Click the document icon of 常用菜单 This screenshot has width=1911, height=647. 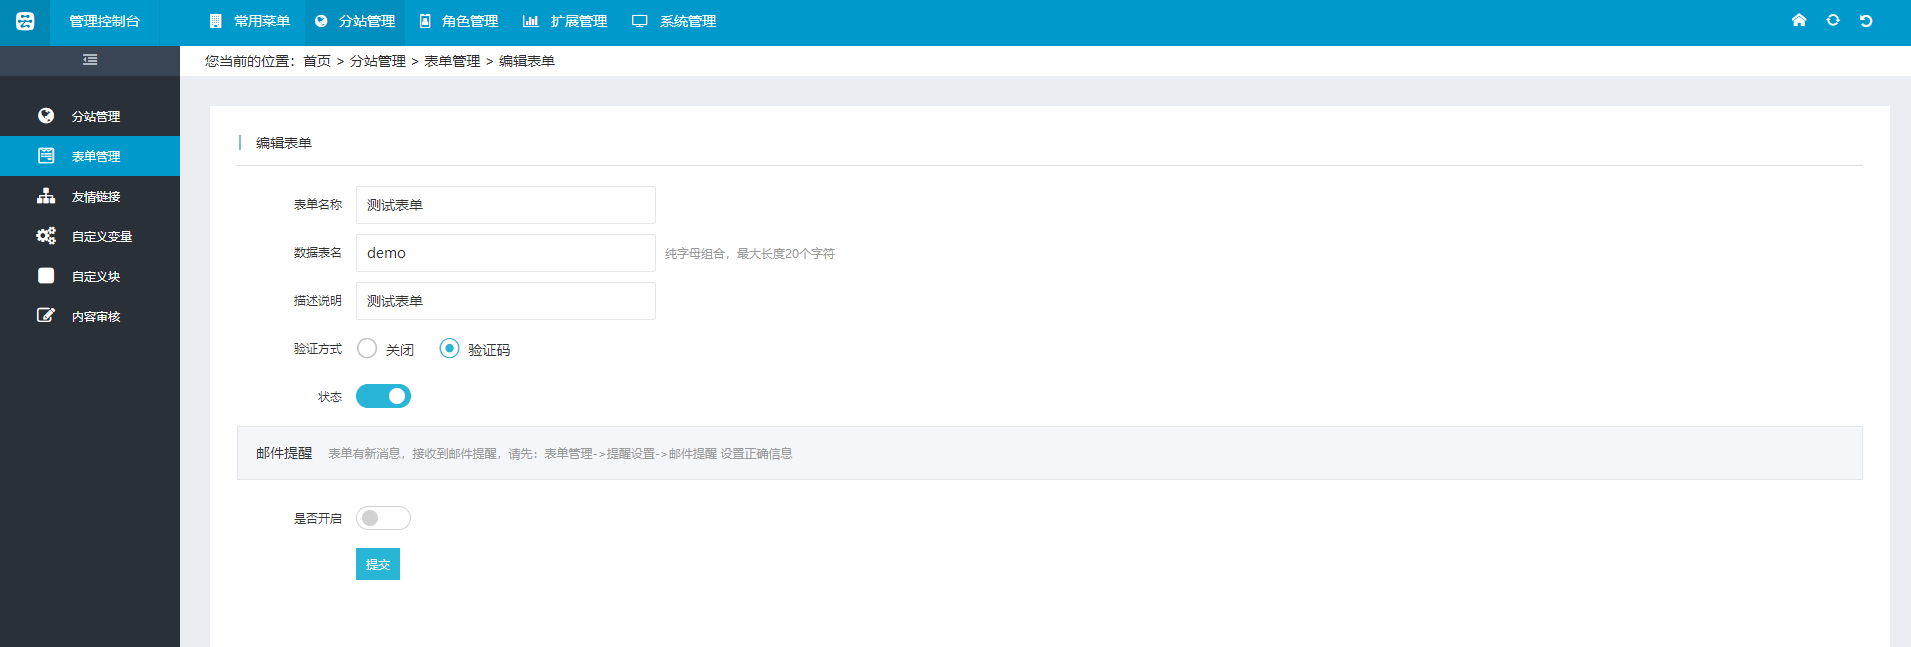click(x=215, y=21)
